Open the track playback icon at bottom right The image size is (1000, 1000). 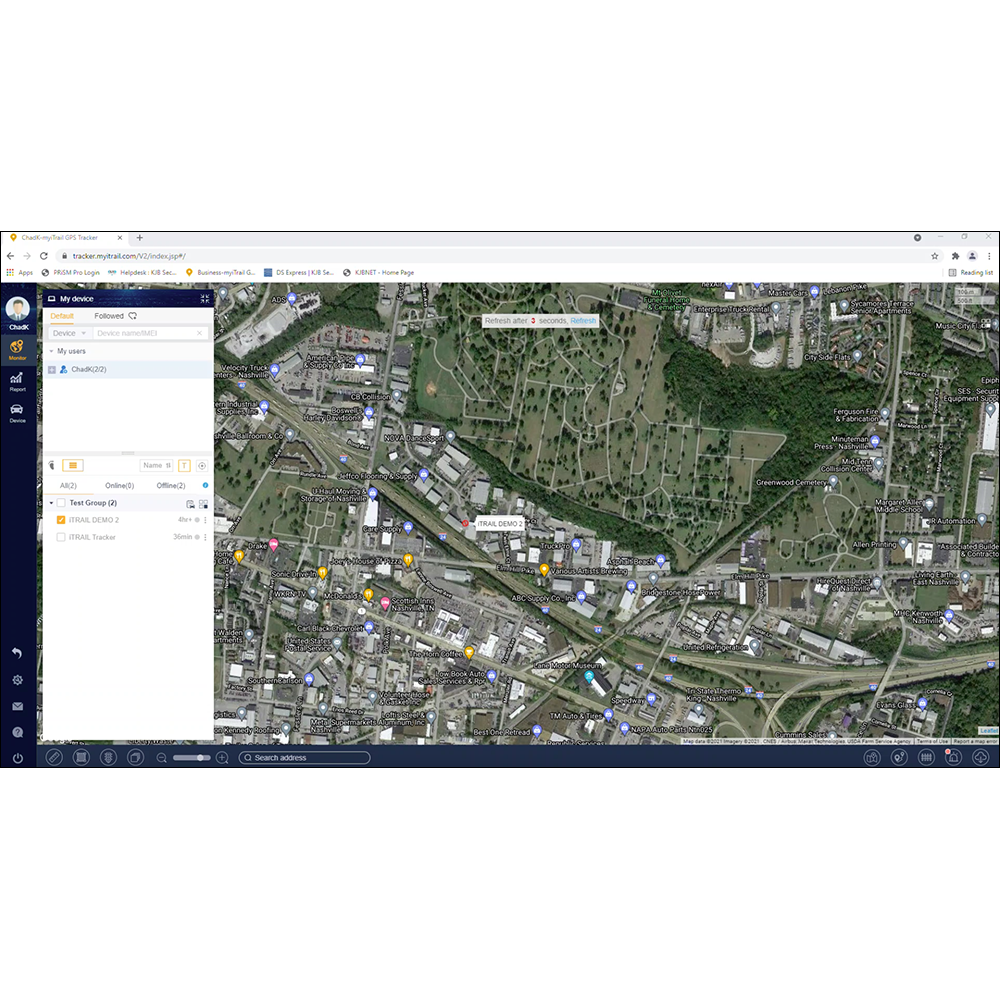click(898, 757)
